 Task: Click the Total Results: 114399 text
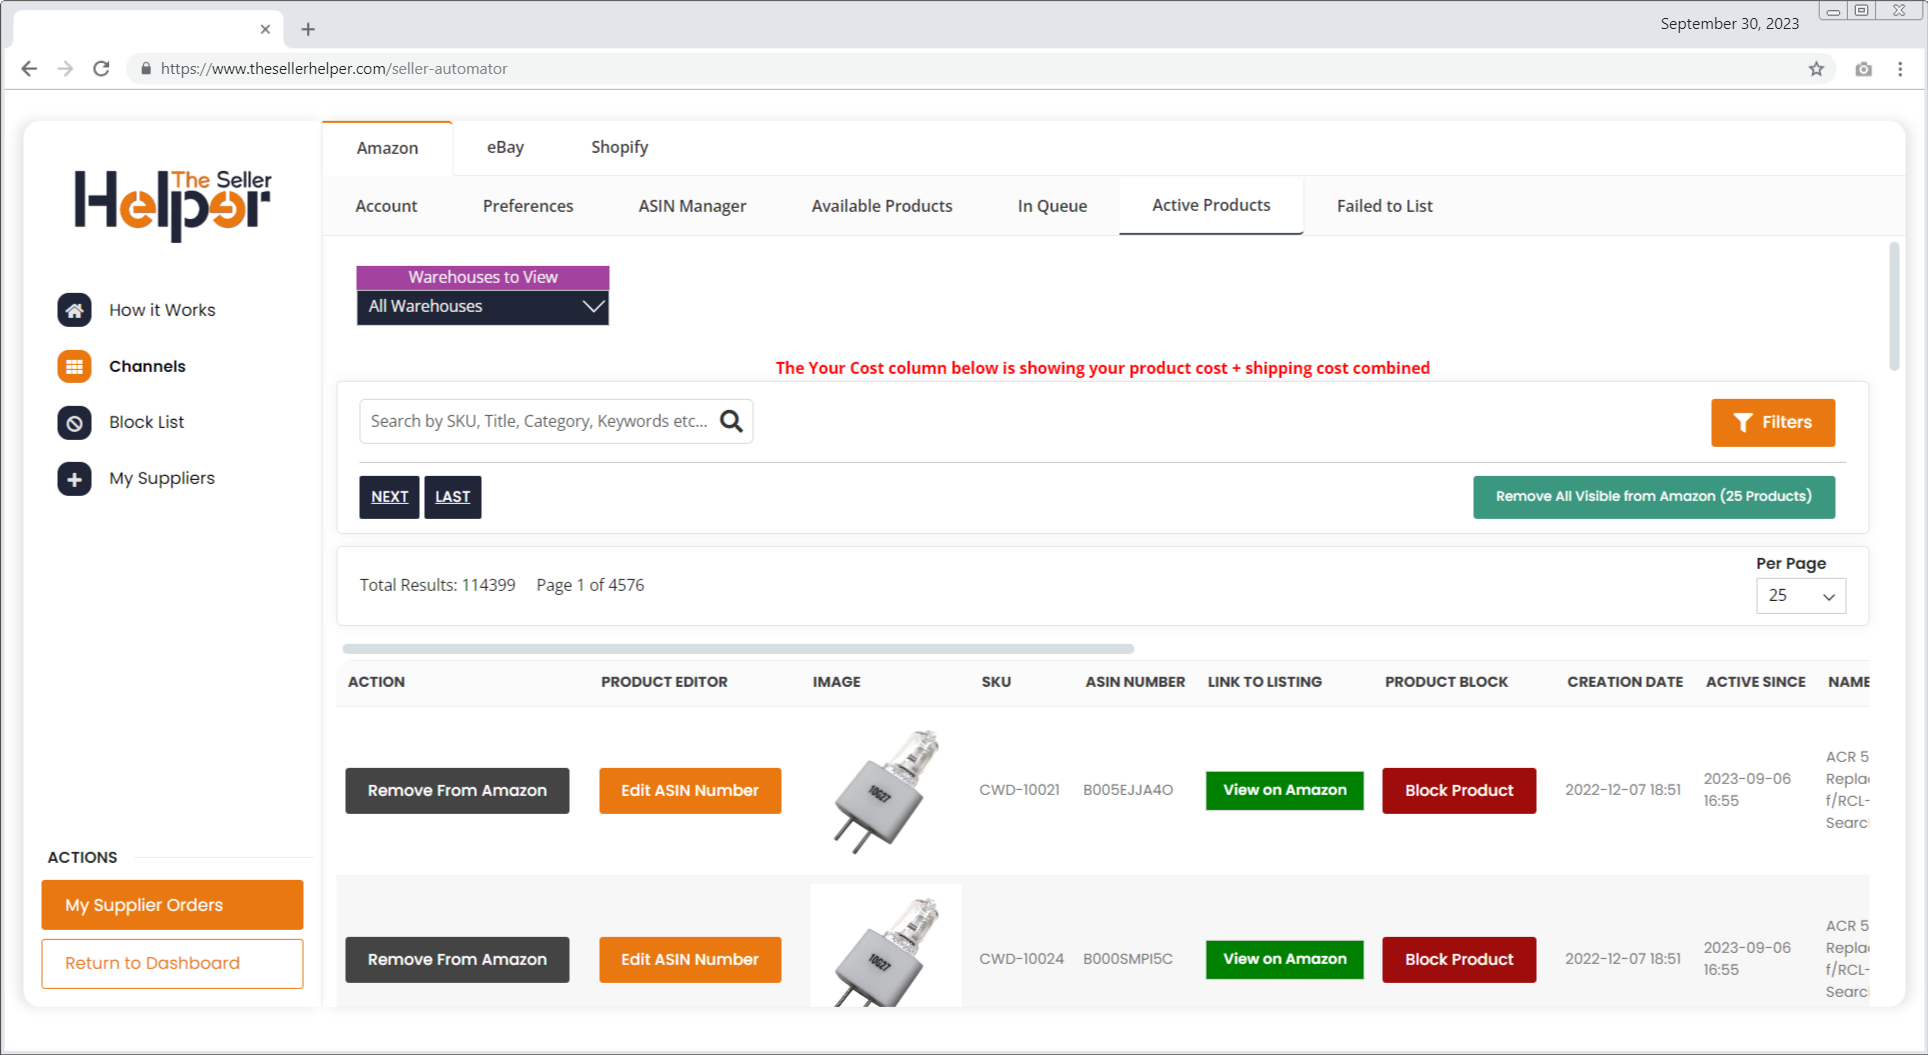tap(438, 585)
